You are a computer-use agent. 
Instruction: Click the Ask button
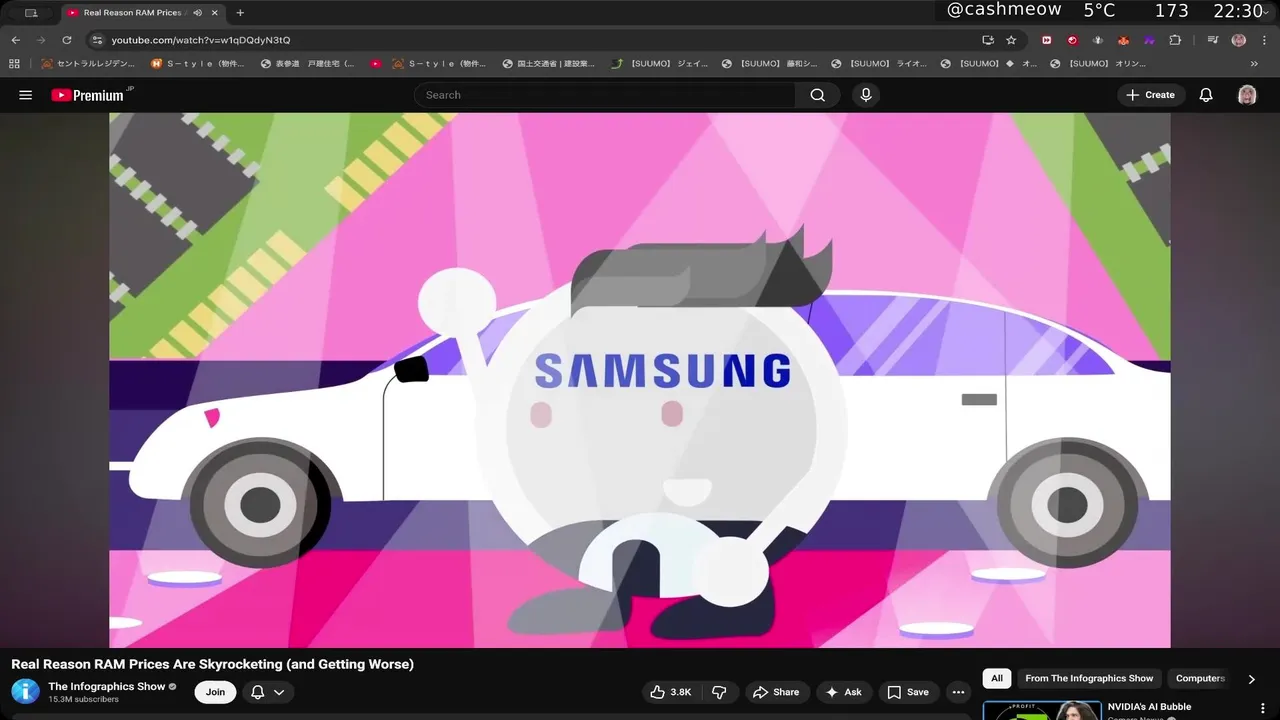coord(844,692)
